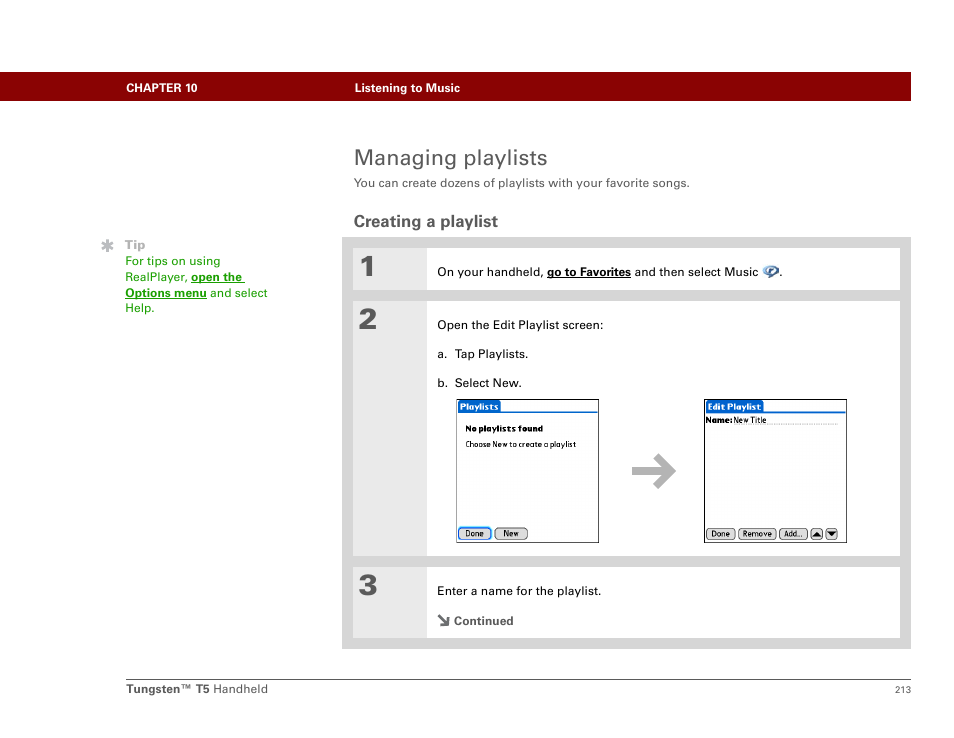Click the move-up arrow in Edit Playlist
954x738 pixels.
point(816,534)
